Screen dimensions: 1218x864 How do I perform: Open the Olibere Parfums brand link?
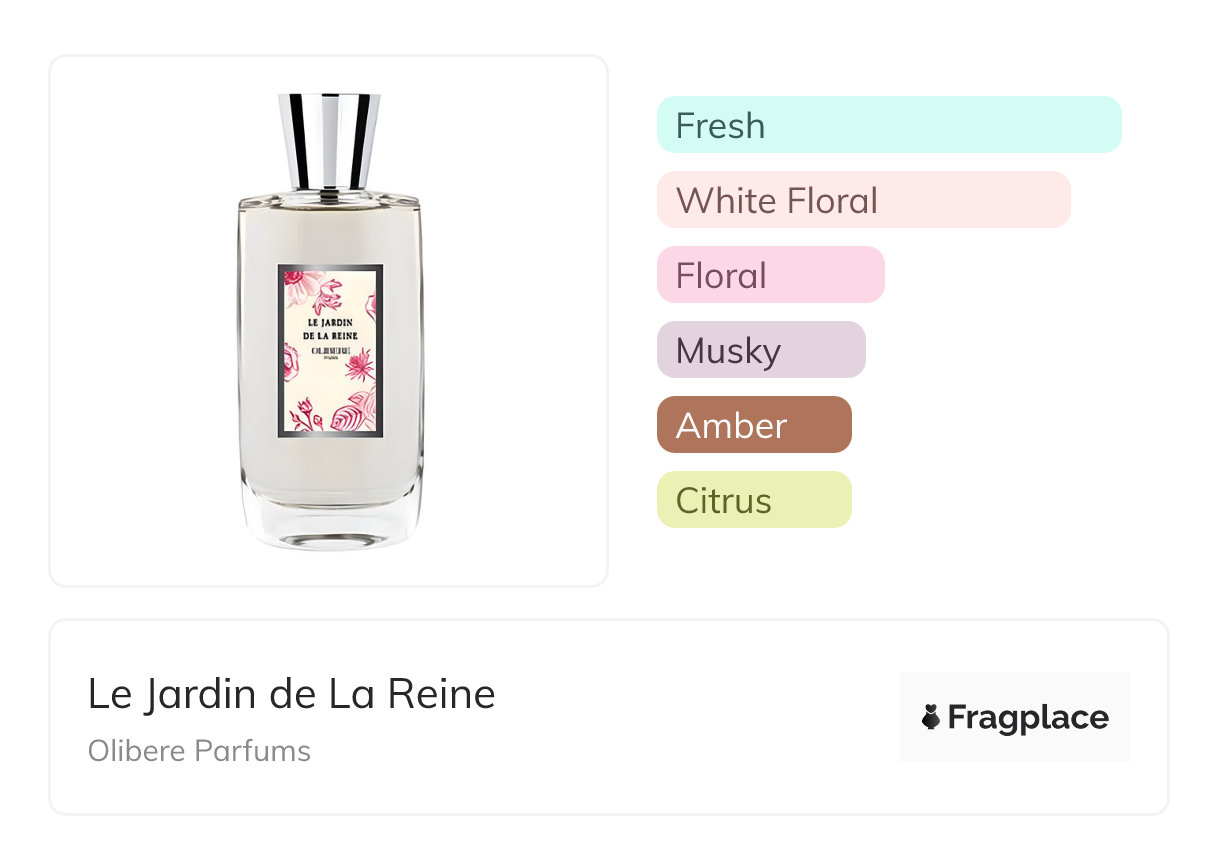199,751
